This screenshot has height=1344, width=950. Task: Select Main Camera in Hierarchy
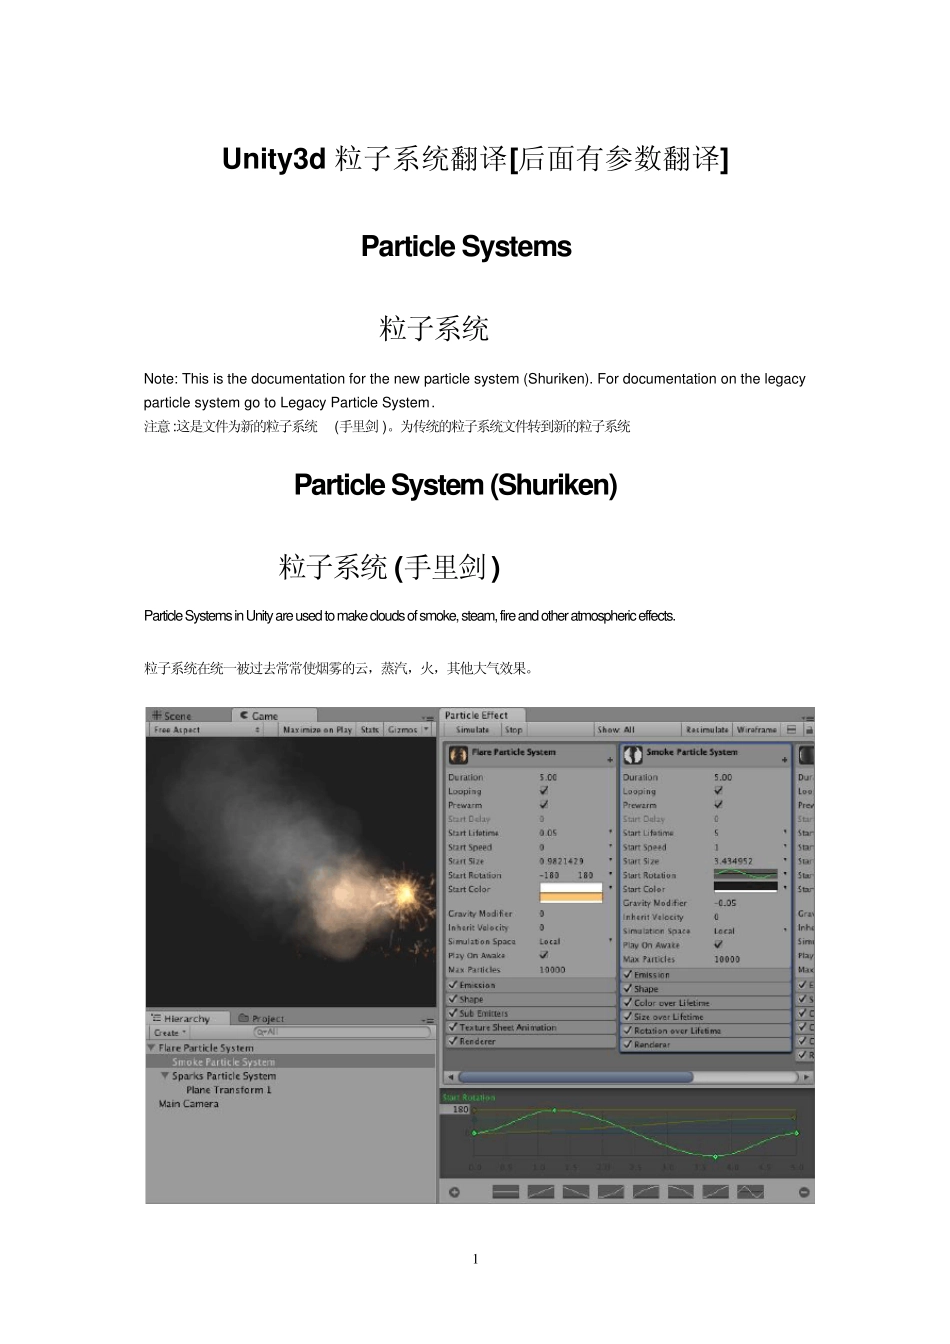coord(188,1104)
